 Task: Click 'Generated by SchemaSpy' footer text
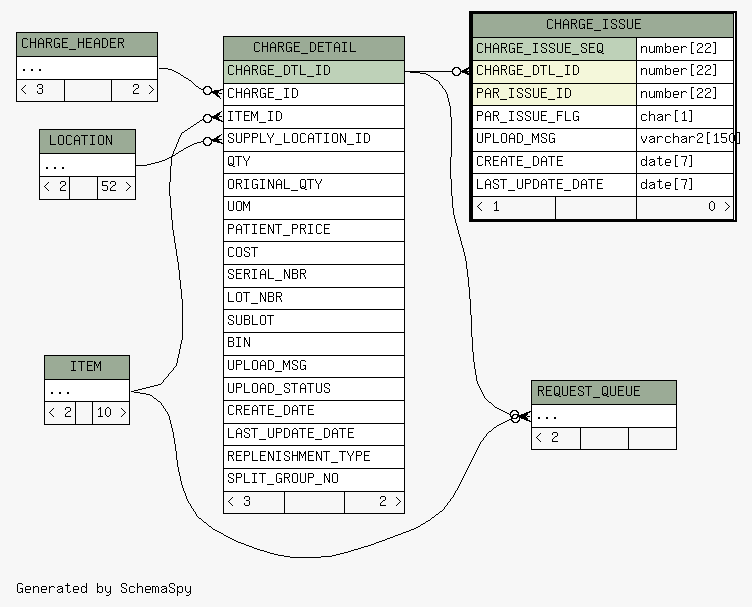(104, 588)
